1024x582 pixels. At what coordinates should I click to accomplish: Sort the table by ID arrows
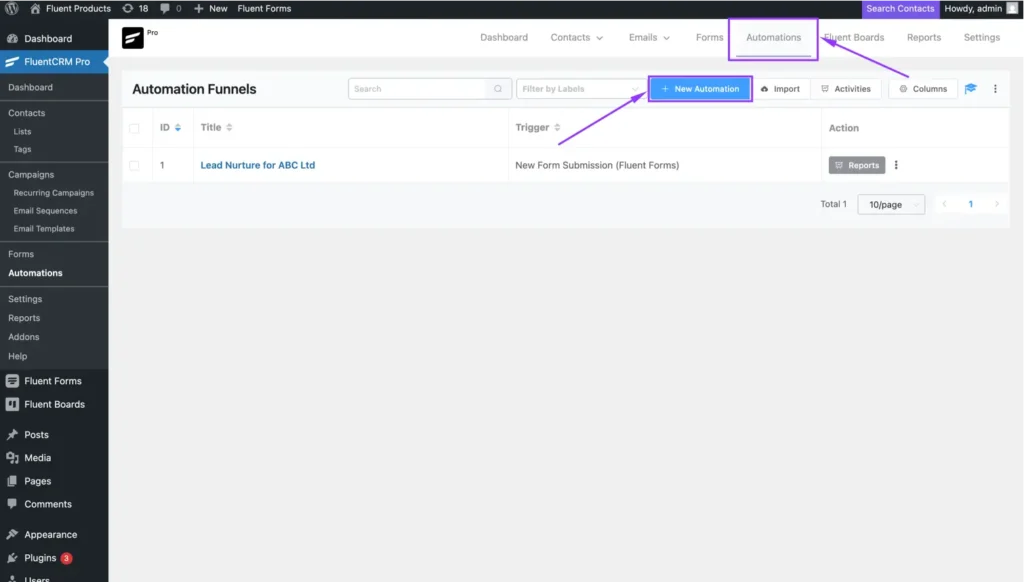pyautogui.click(x=178, y=127)
